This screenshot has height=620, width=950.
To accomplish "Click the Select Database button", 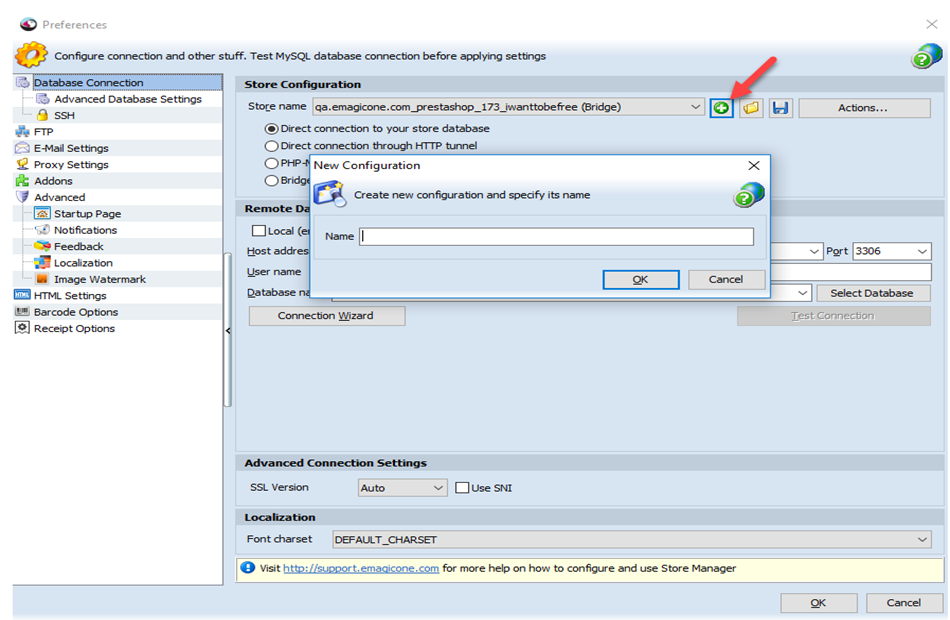I will (873, 293).
